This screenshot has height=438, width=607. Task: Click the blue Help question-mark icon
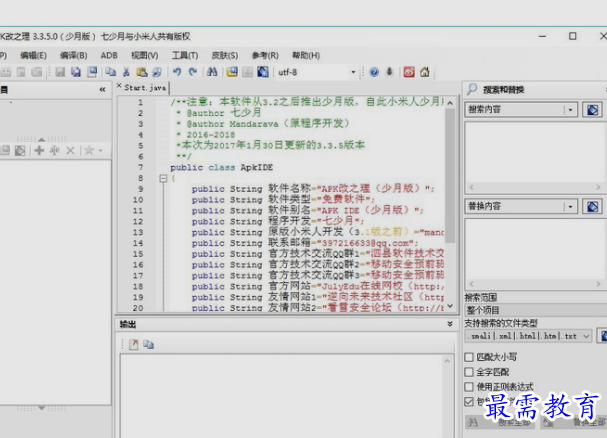(x=374, y=72)
